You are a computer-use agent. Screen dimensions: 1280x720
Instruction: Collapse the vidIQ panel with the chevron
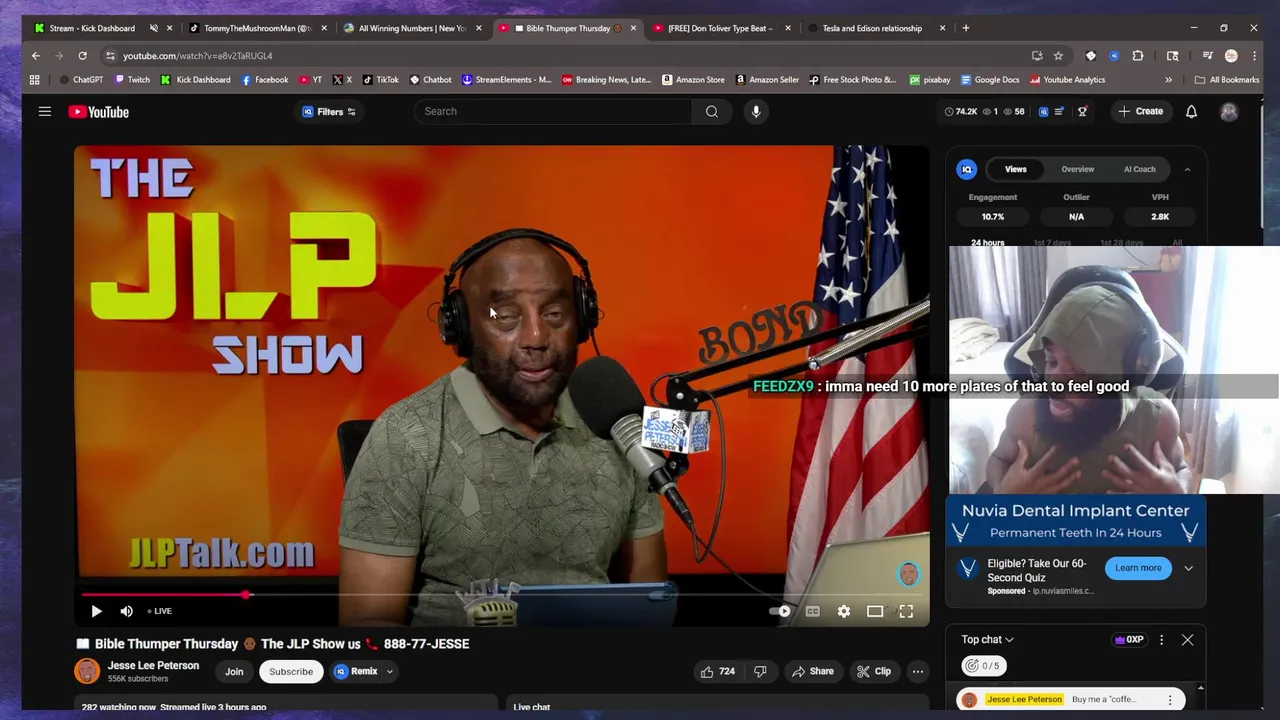click(x=1187, y=169)
